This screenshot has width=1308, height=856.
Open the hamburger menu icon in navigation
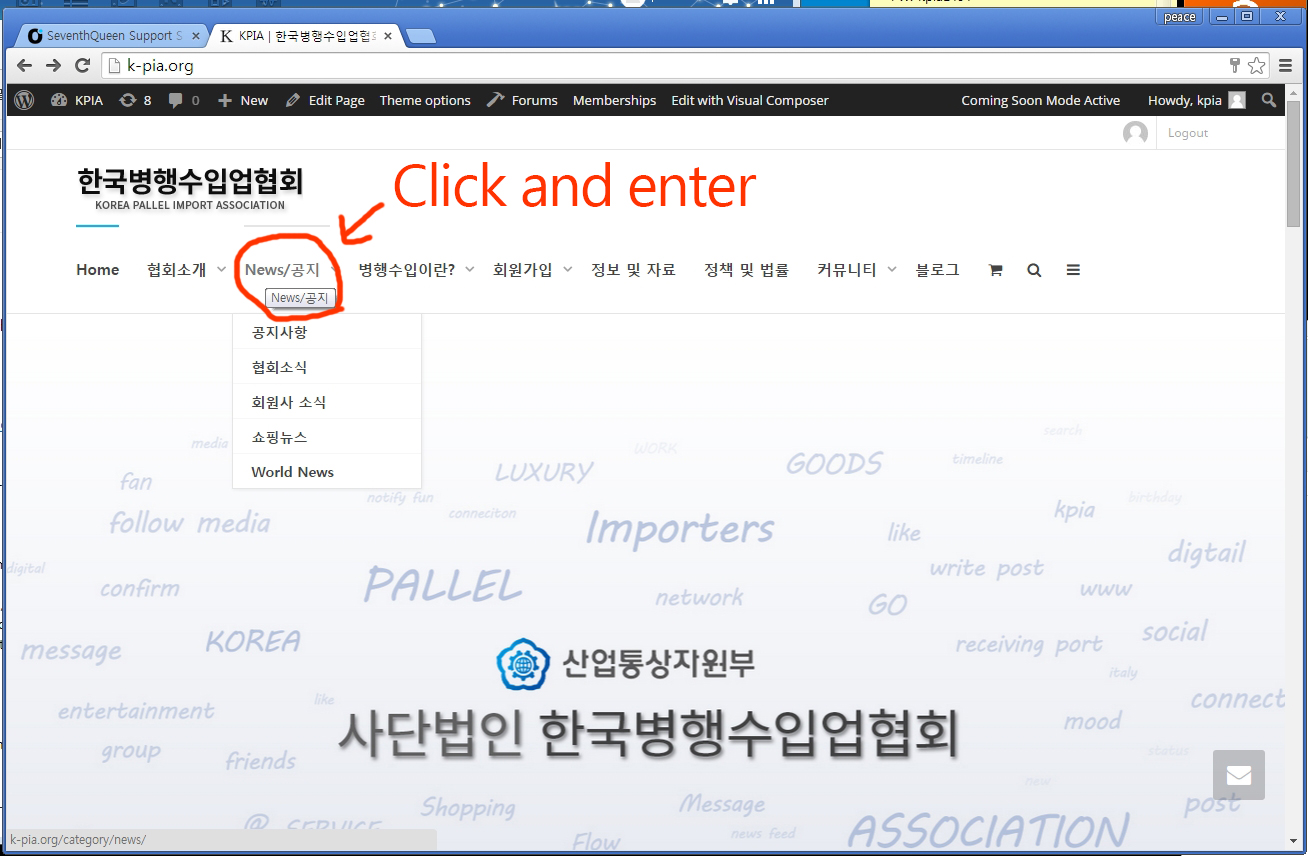(1073, 270)
